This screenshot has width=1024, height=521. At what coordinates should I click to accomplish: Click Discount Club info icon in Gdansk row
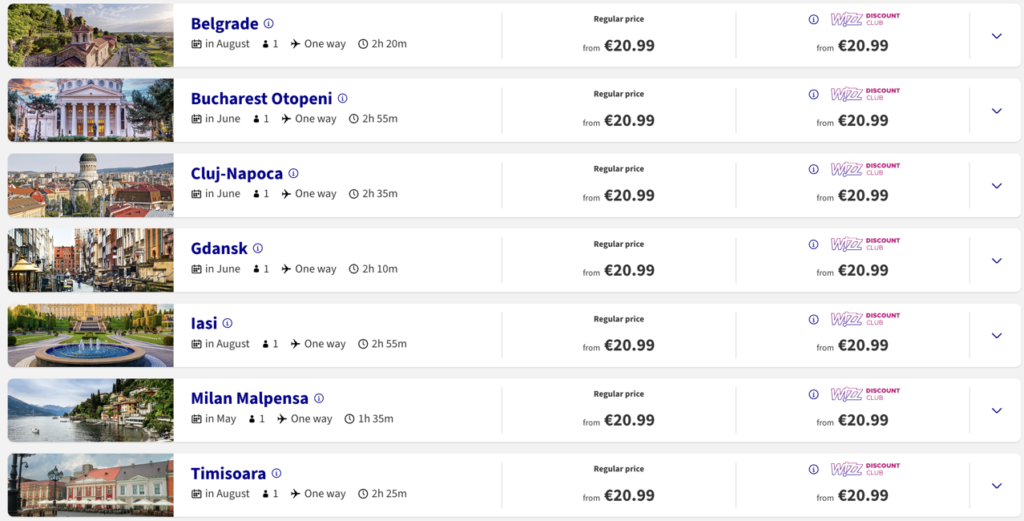pos(813,244)
